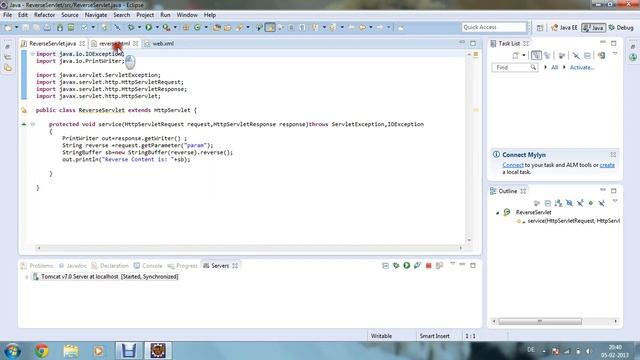Image resolution: width=640 pixels, height=360 pixels.
Task: Toggle the Categorized view icon in Task List
Action: [x=536, y=55]
